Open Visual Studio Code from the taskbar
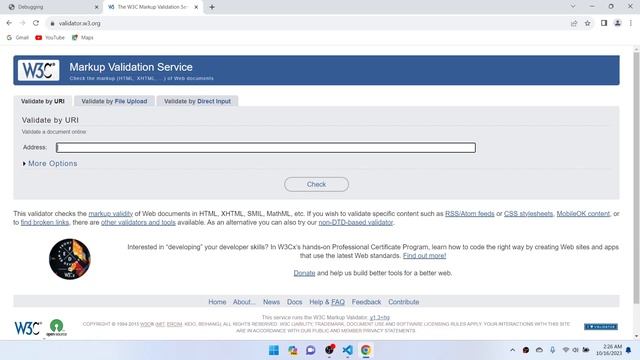Screen dimensions: 640x360 click(x=347, y=350)
